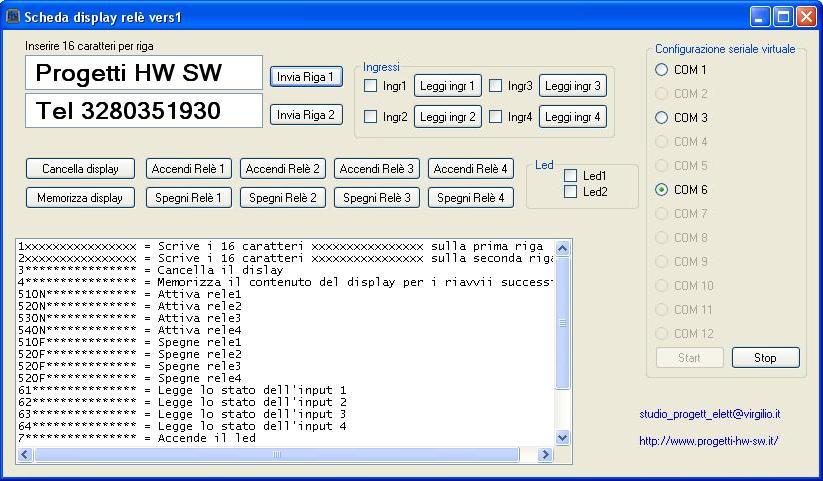Screen dimensions: 823x481
Task: Select the COM 6 radio button
Action: (x=661, y=190)
